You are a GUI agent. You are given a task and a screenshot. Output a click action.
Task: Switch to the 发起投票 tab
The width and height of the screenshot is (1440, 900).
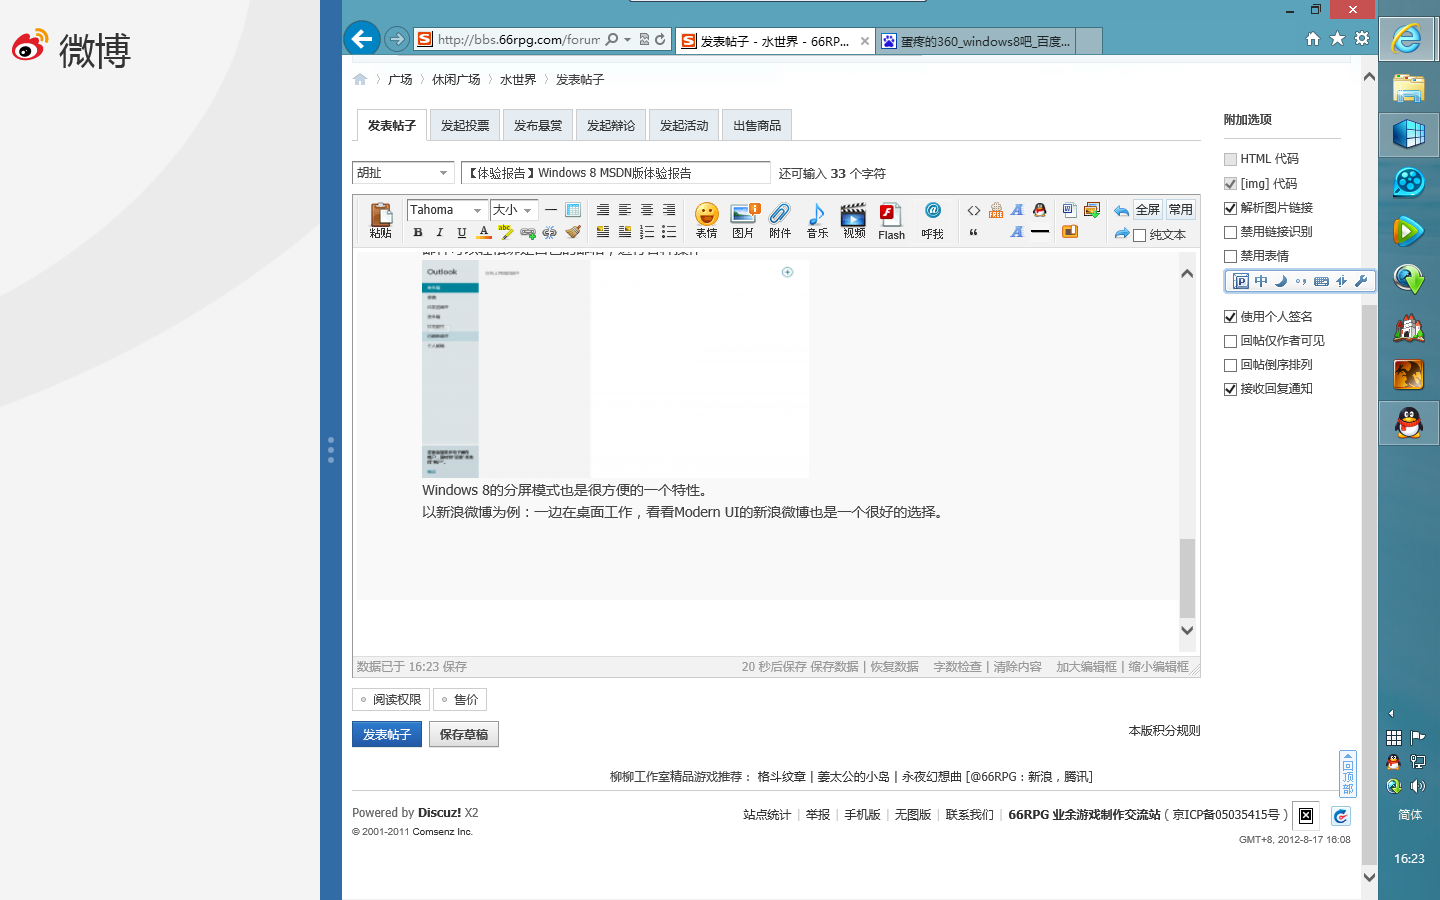465,125
